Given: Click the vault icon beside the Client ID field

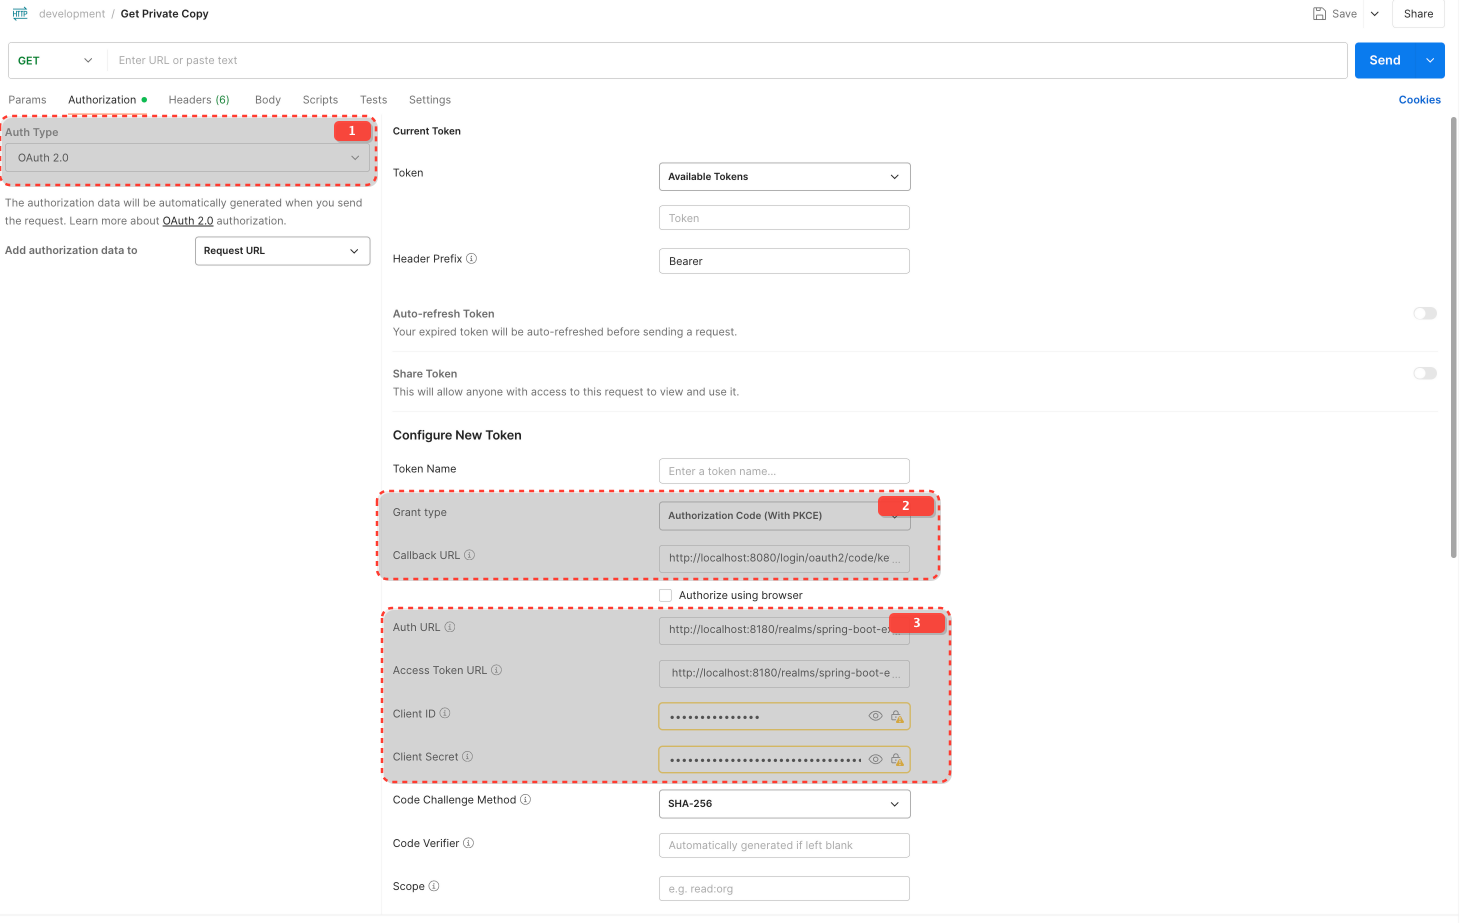Looking at the screenshot, I should 897,716.
